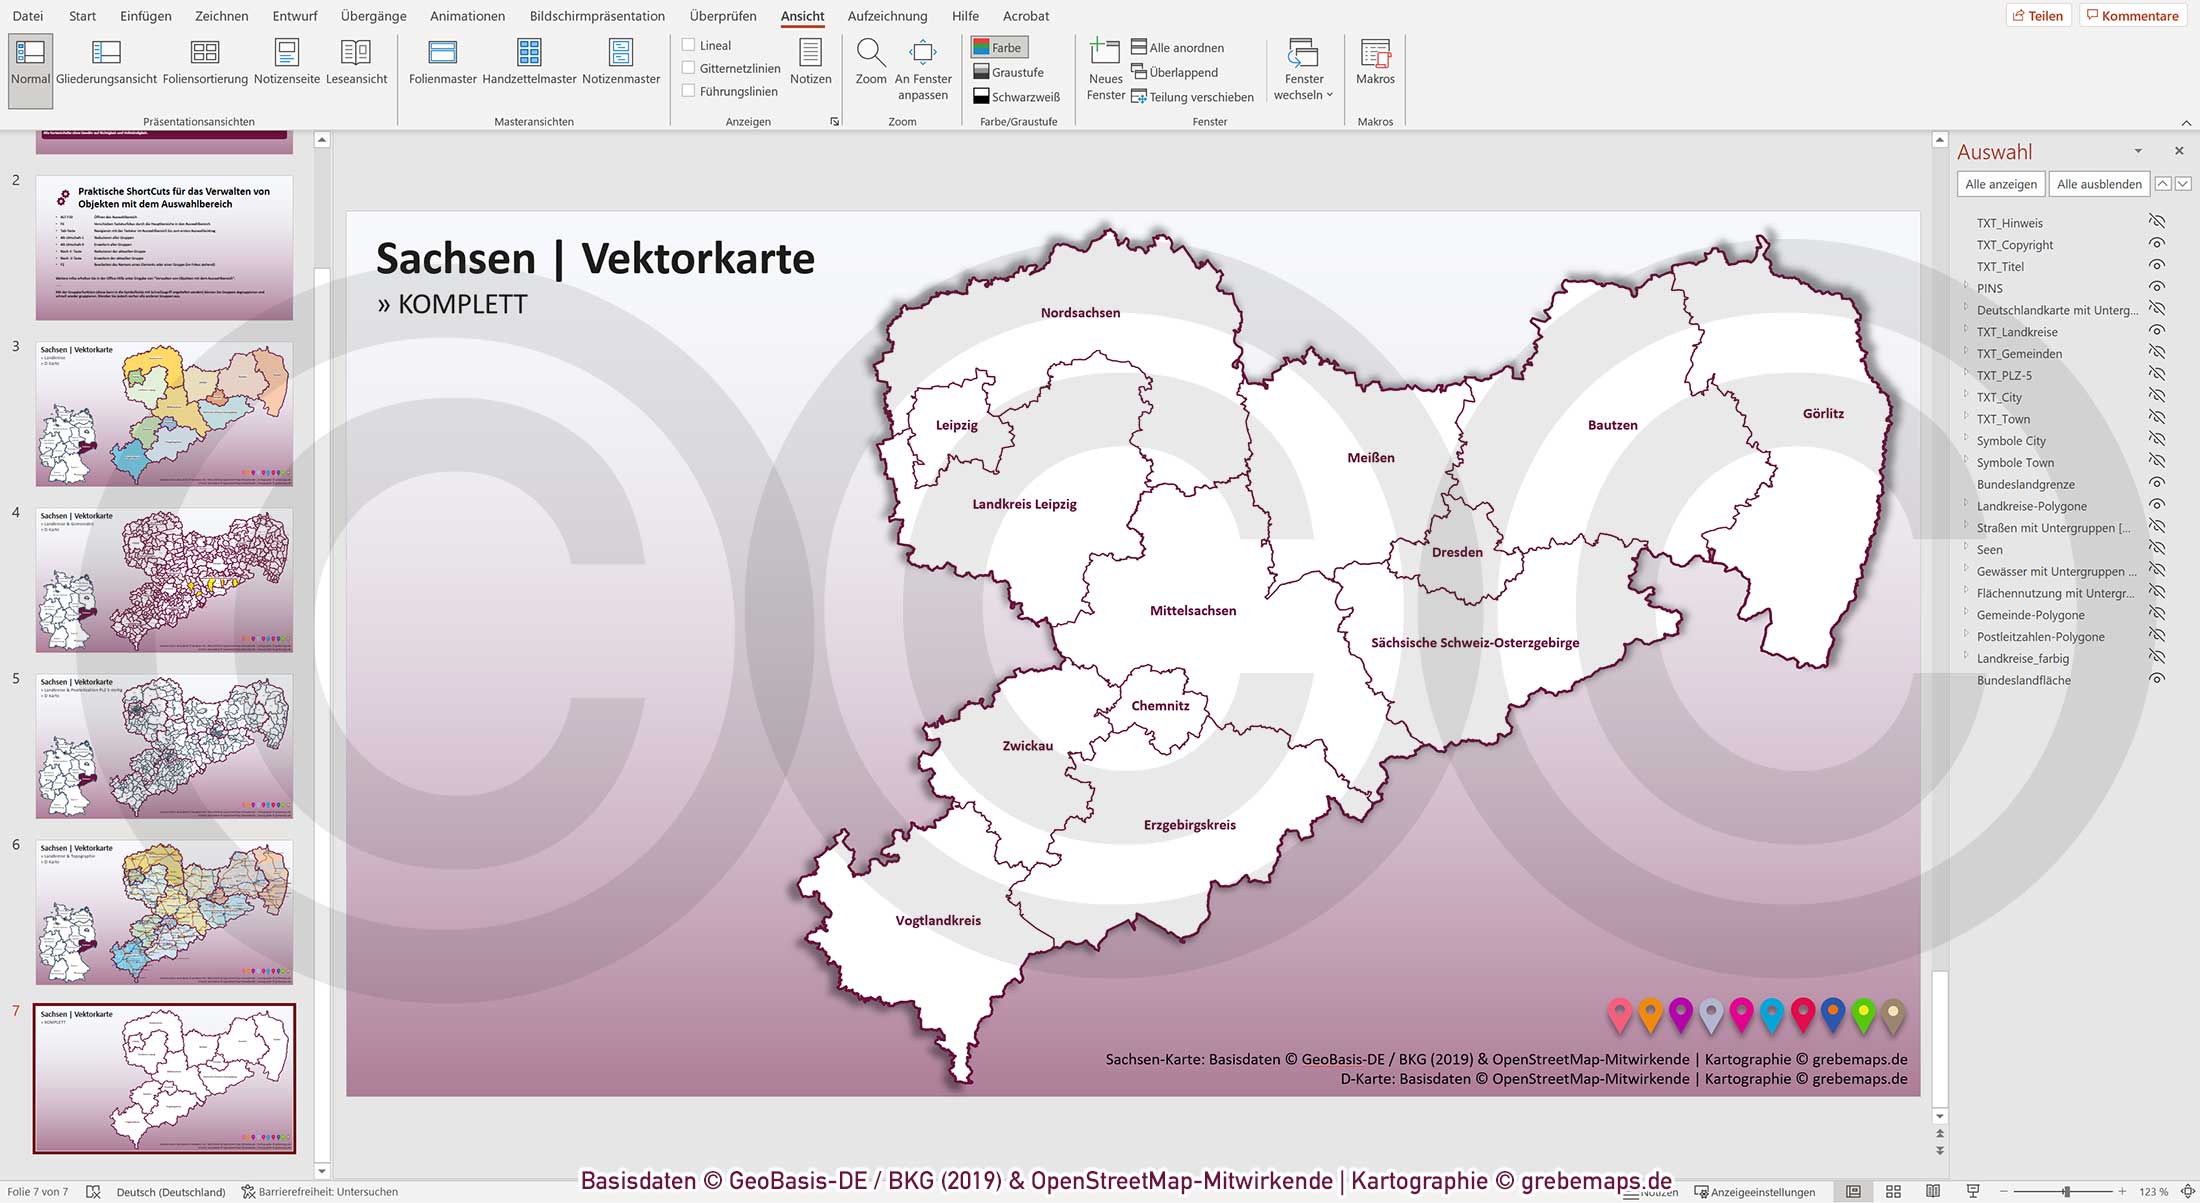
Task: Apply Graustufe color mode
Action: coord(1009,71)
